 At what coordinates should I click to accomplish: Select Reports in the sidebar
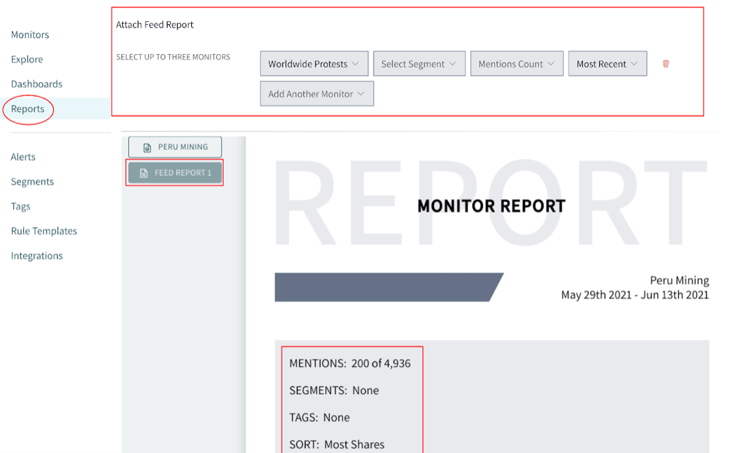click(x=28, y=109)
